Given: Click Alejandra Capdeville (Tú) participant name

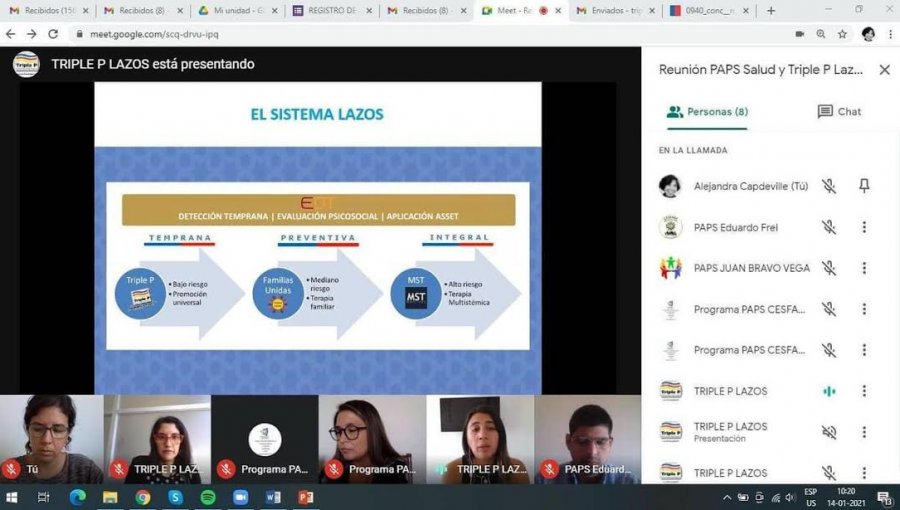Looking at the screenshot, I should [751, 186].
